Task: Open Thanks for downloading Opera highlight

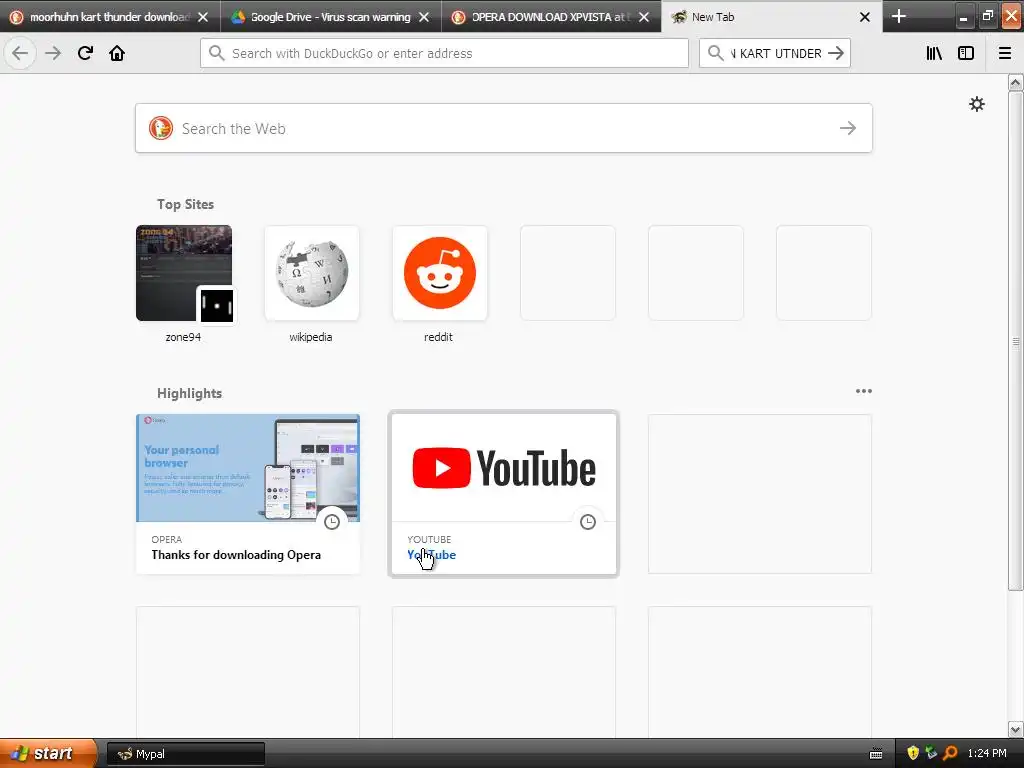Action: [248, 494]
